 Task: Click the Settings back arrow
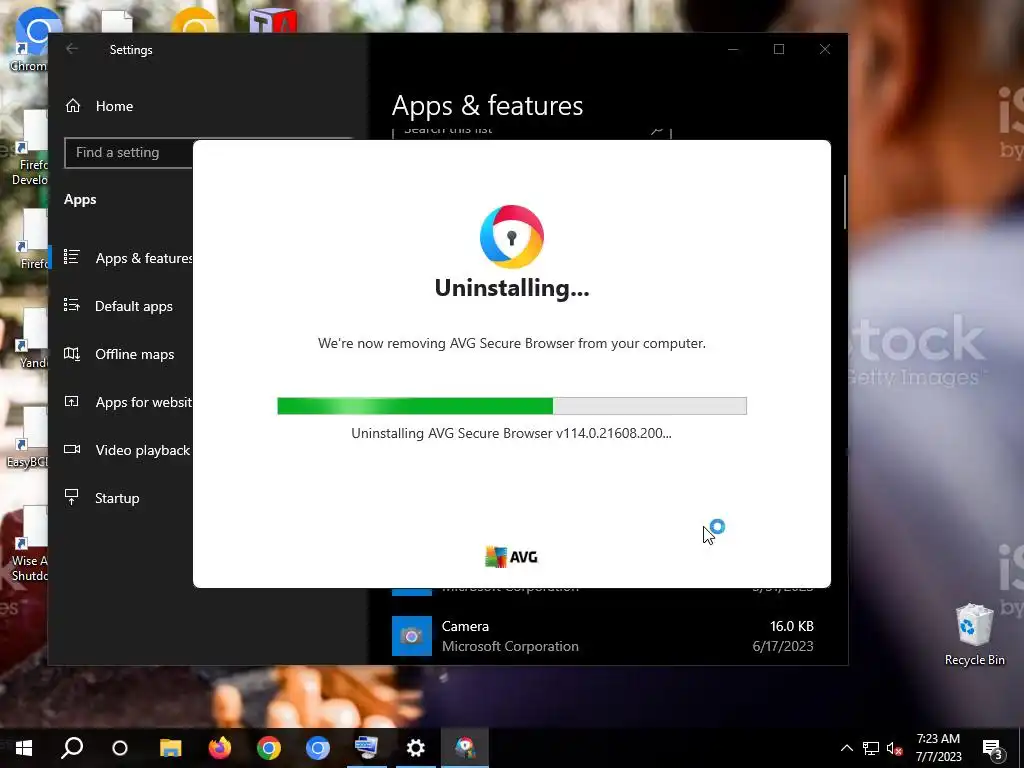point(72,49)
